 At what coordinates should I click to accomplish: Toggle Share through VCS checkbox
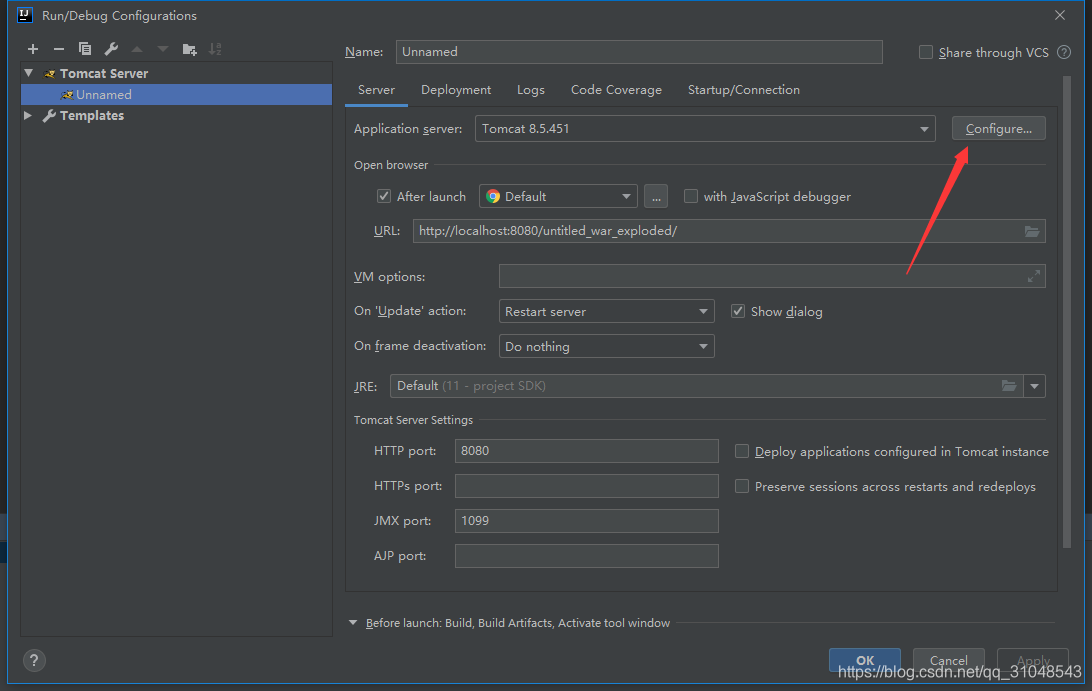click(x=926, y=52)
